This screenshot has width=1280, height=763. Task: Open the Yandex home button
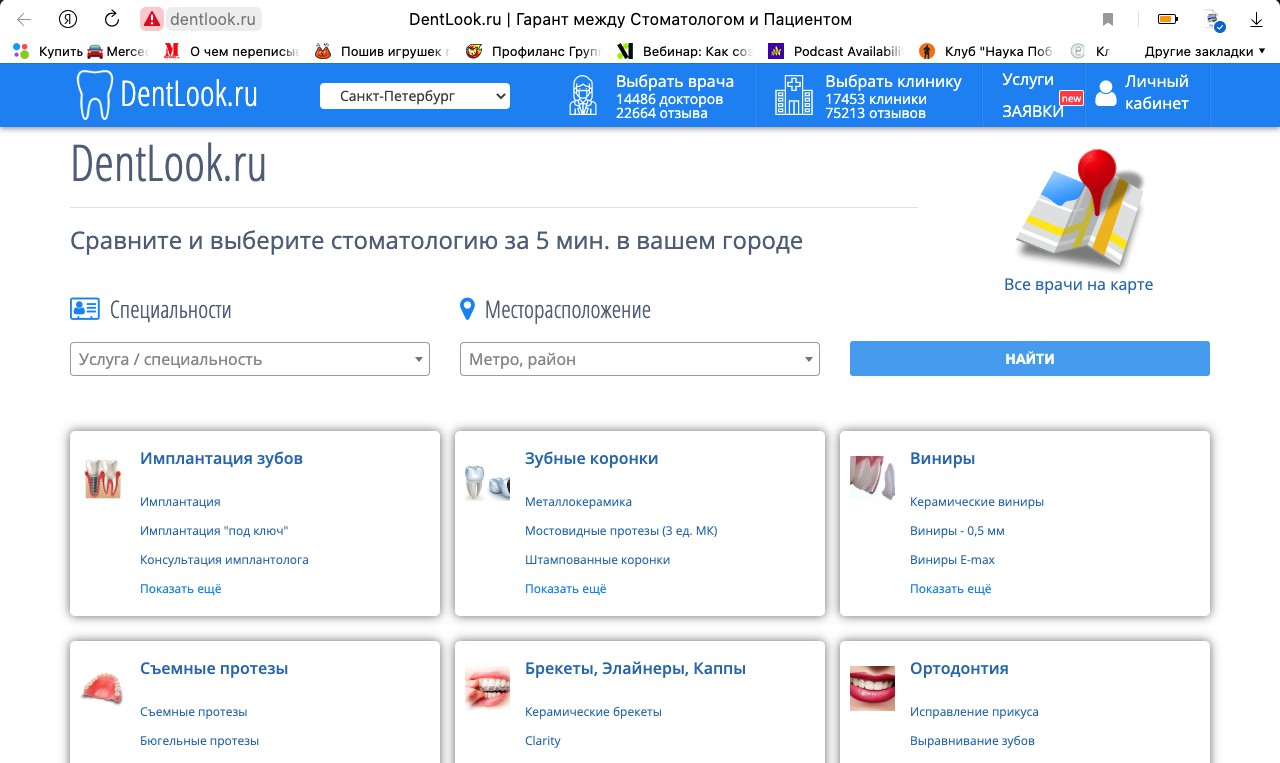tap(68, 19)
